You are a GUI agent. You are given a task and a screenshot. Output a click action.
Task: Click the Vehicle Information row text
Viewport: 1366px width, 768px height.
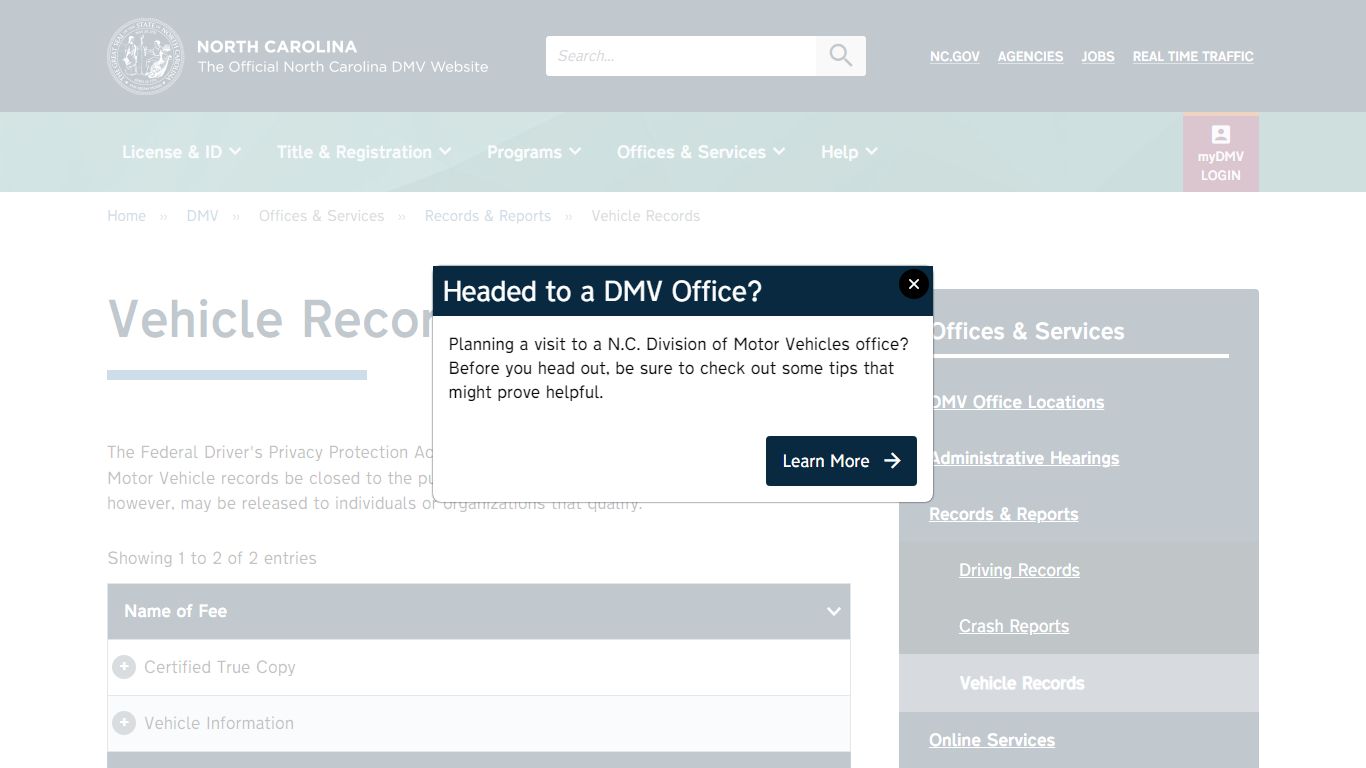[219, 723]
